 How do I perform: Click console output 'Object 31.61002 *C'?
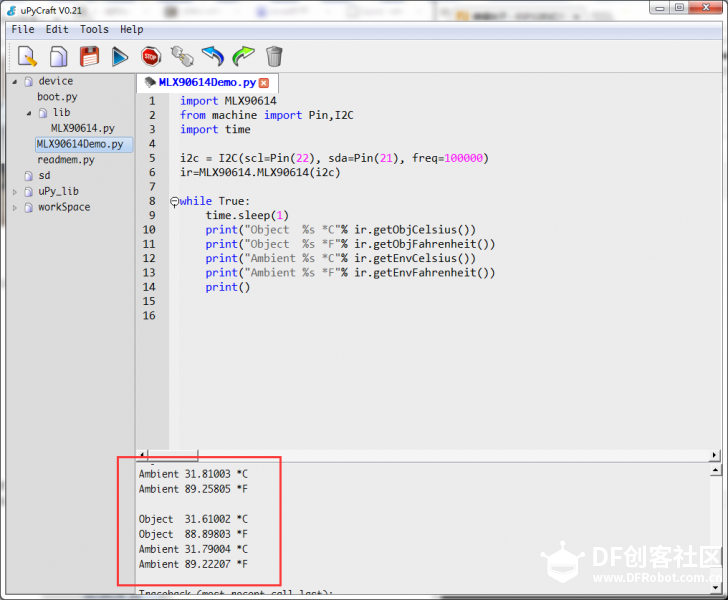(x=193, y=519)
